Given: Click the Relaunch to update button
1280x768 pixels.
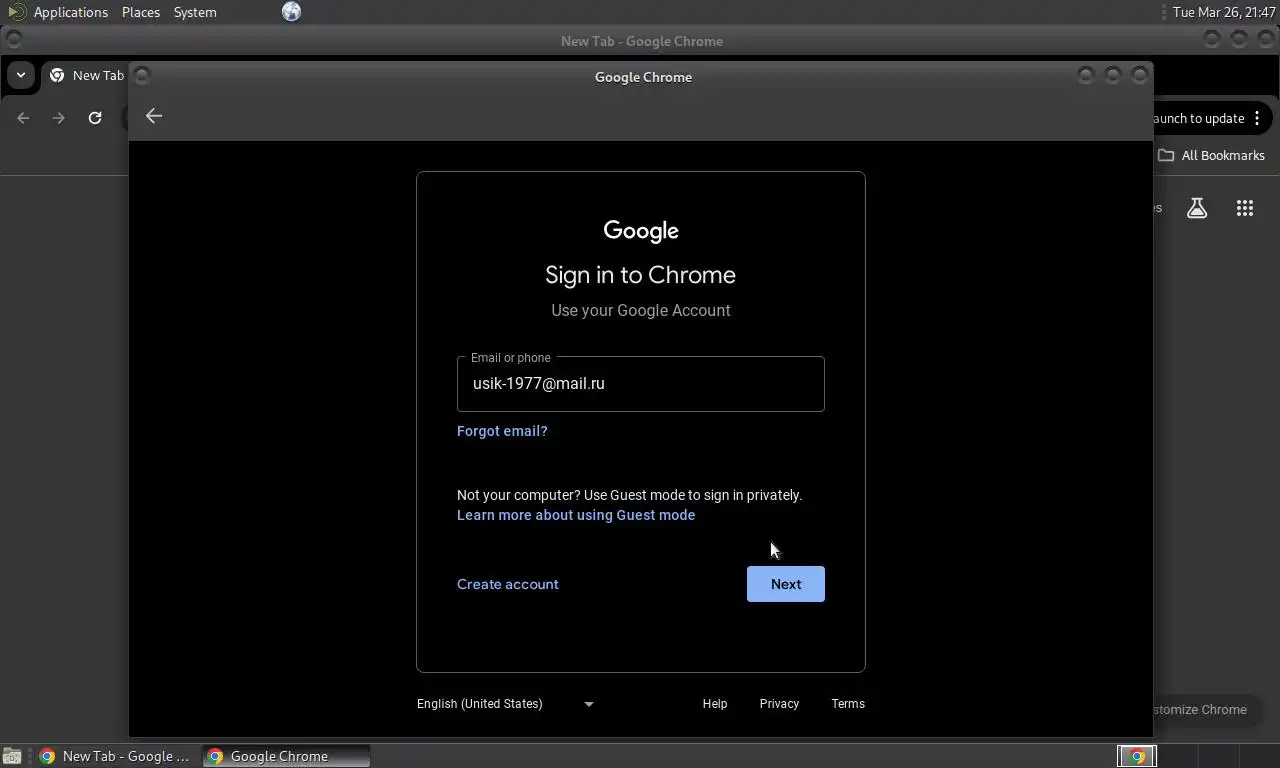Looking at the screenshot, I should click(1199, 118).
